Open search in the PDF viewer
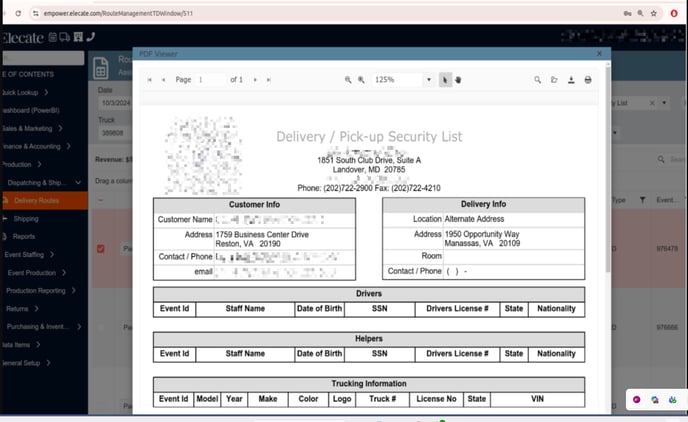The height and width of the screenshot is (422, 688). 537,79
